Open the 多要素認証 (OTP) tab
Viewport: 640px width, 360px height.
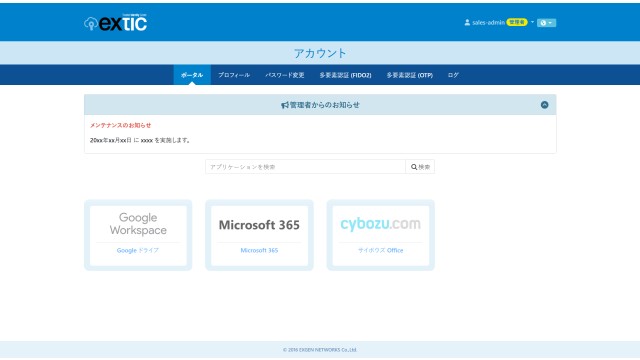pyautogui.click(x=409, y=75)
